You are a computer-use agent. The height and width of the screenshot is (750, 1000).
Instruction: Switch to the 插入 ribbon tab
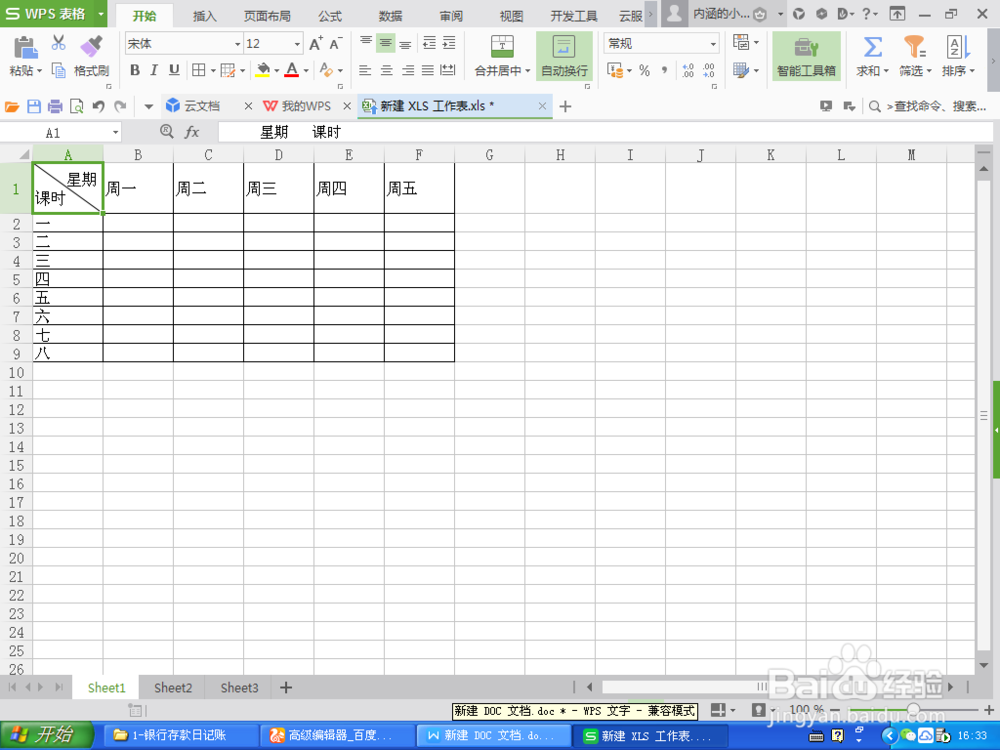(205, 16)
